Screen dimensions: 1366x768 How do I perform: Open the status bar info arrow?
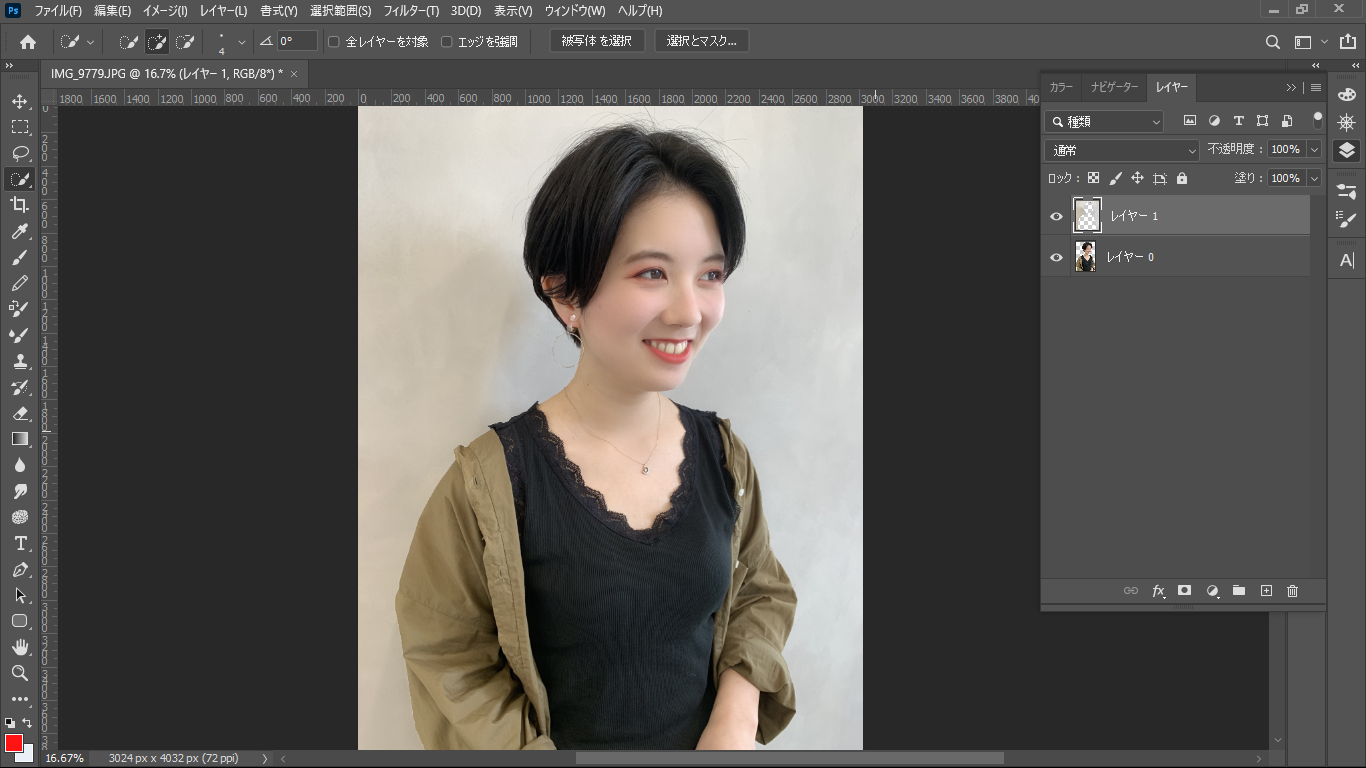265,758
